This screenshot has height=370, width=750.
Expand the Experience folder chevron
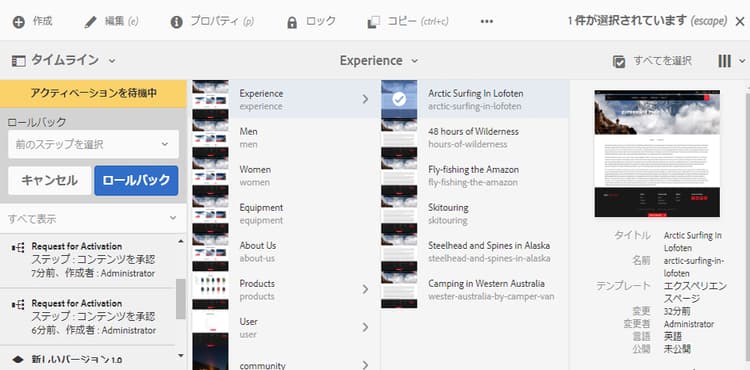pos(365,99)
